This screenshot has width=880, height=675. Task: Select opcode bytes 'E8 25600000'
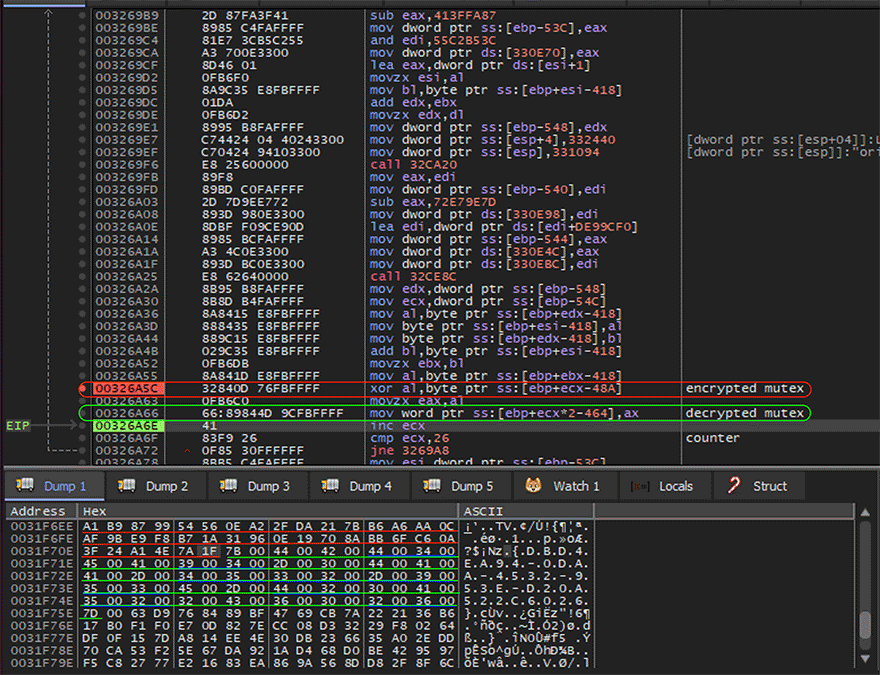(245, 164)
